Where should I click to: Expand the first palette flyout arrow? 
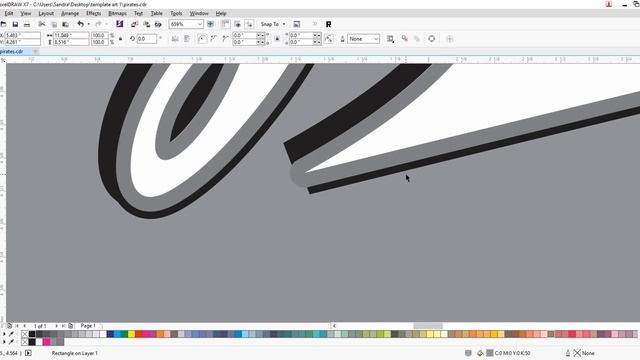click(x=4, y=334)
